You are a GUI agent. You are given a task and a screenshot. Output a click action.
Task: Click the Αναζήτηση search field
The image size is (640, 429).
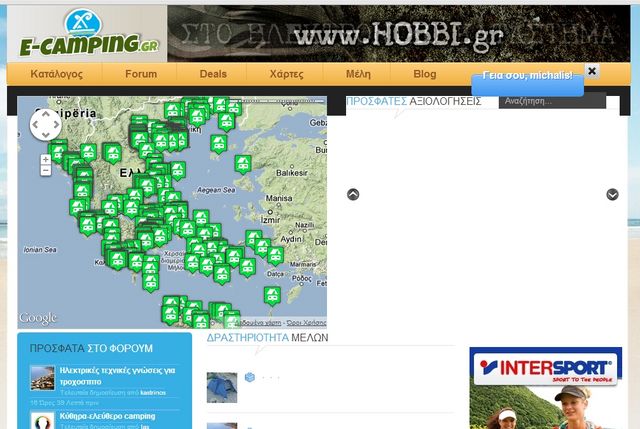click(x=552, y=101)
